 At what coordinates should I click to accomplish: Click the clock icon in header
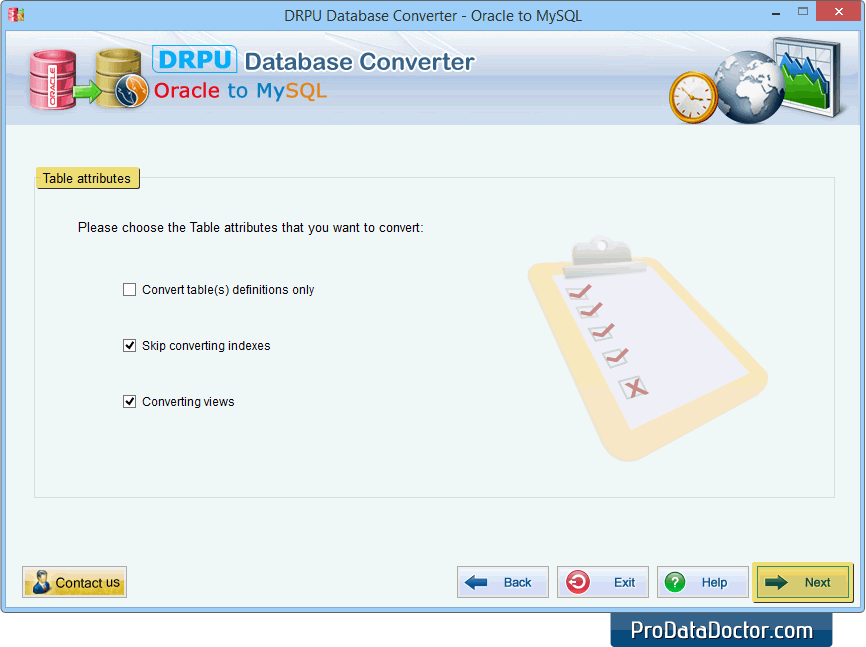[693, 97]
